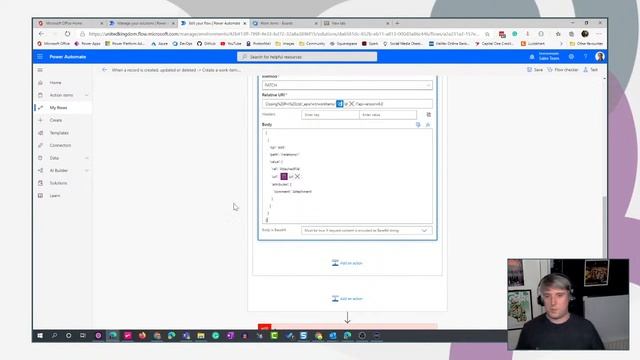Open the Azure bookmark
This screenshot has height=360, width=640.
point(160,44)
